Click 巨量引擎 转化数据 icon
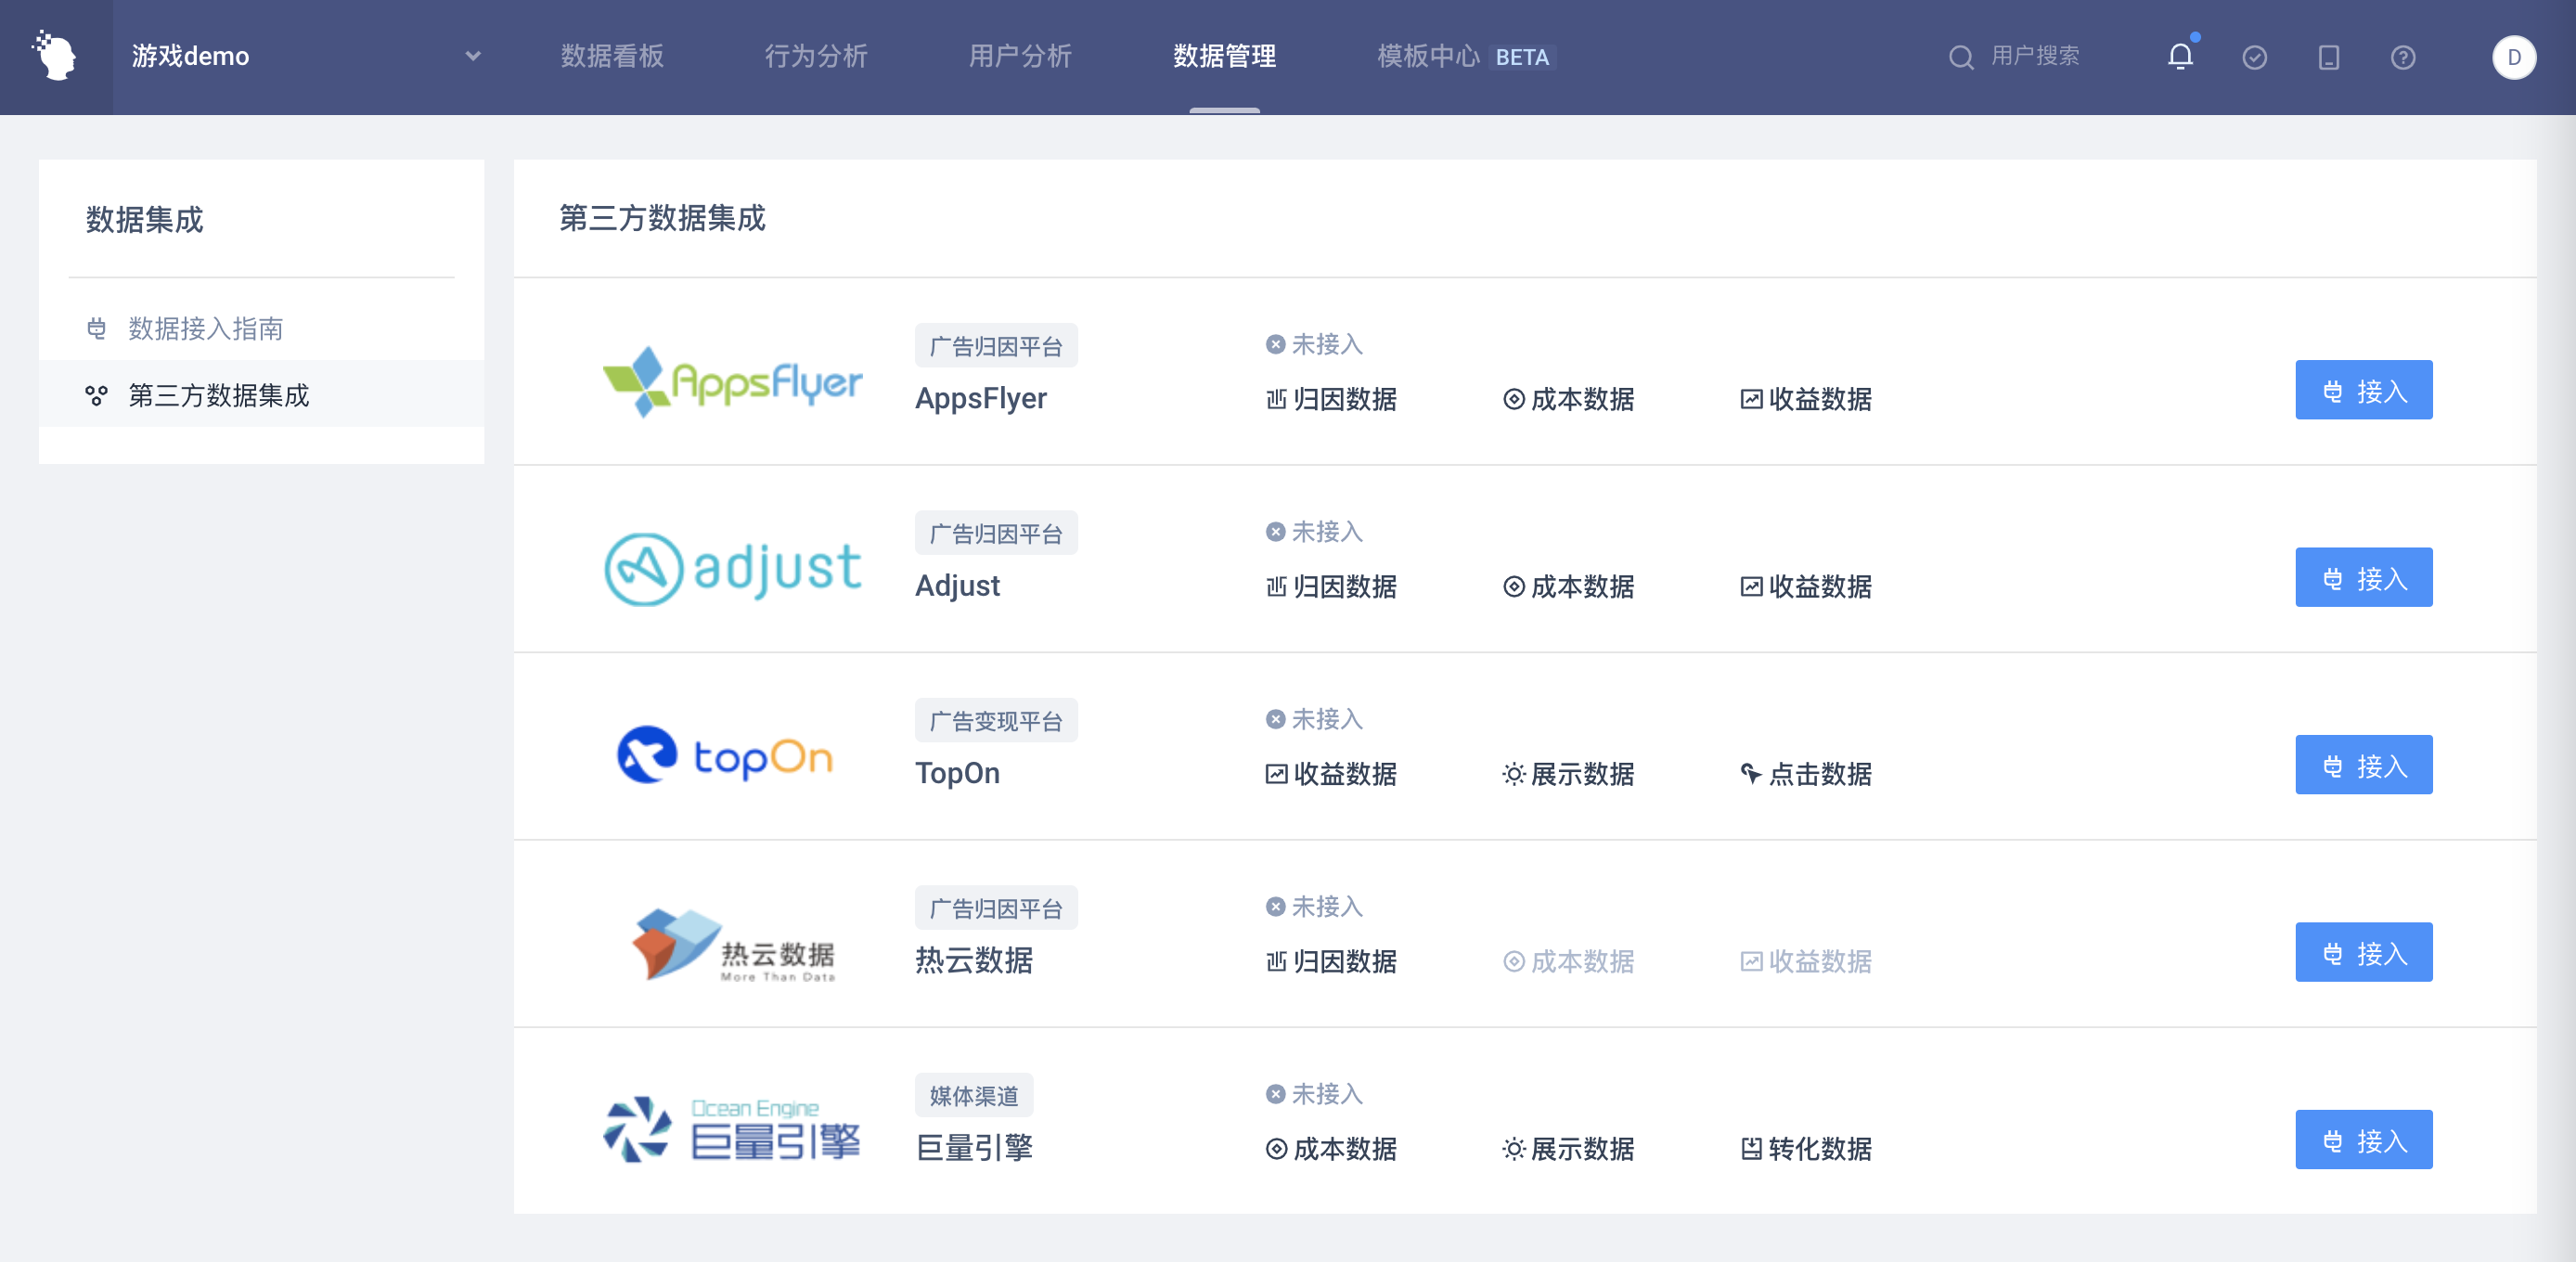2576x1262 pixels. click(1751, 1149)
